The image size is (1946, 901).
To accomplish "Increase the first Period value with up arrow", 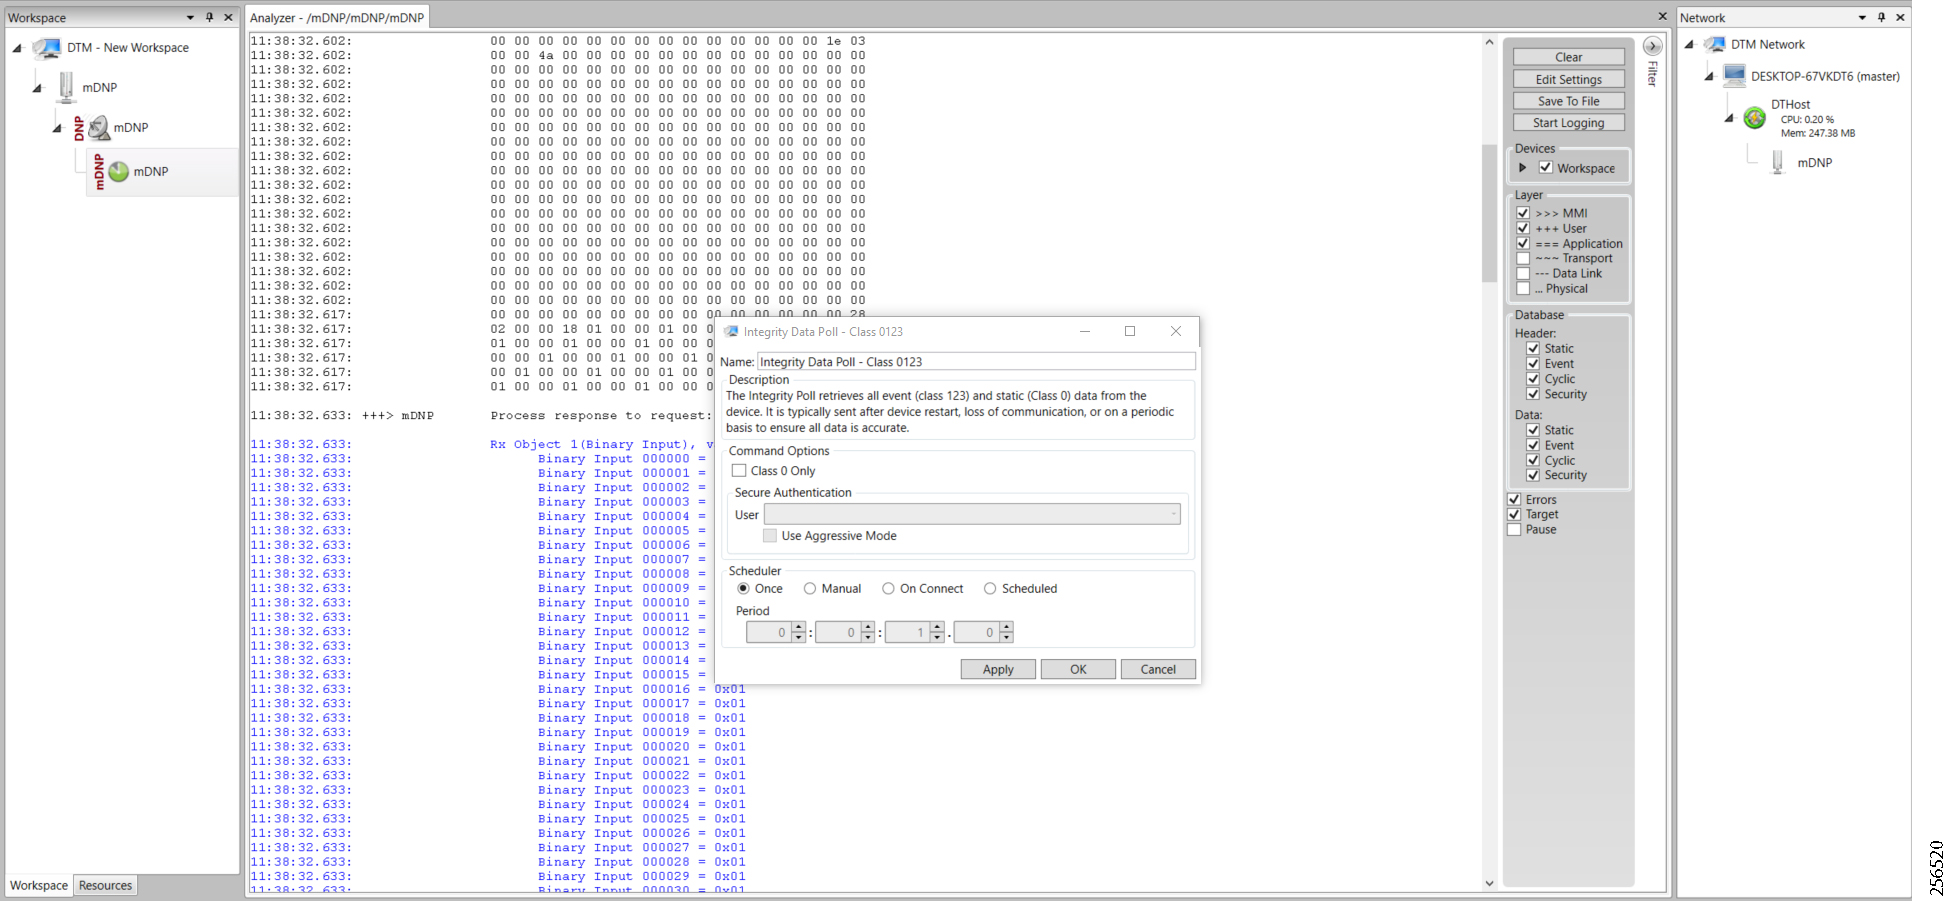I will pos(798,627).
